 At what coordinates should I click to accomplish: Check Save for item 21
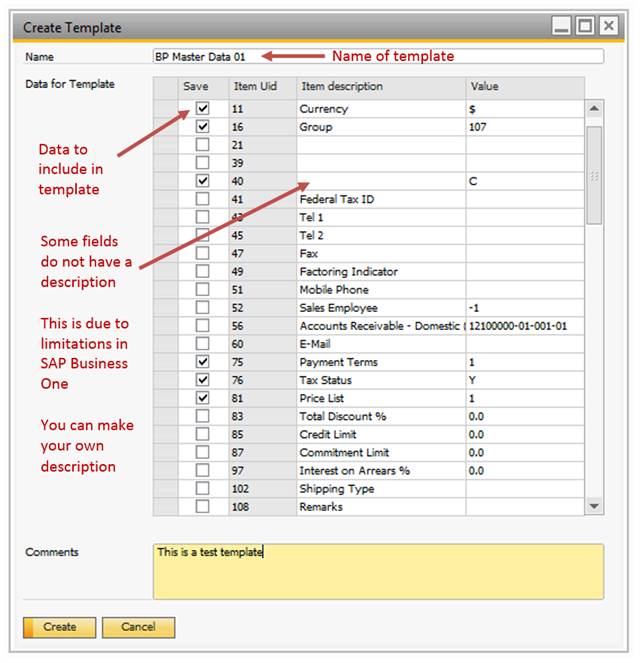203,145
